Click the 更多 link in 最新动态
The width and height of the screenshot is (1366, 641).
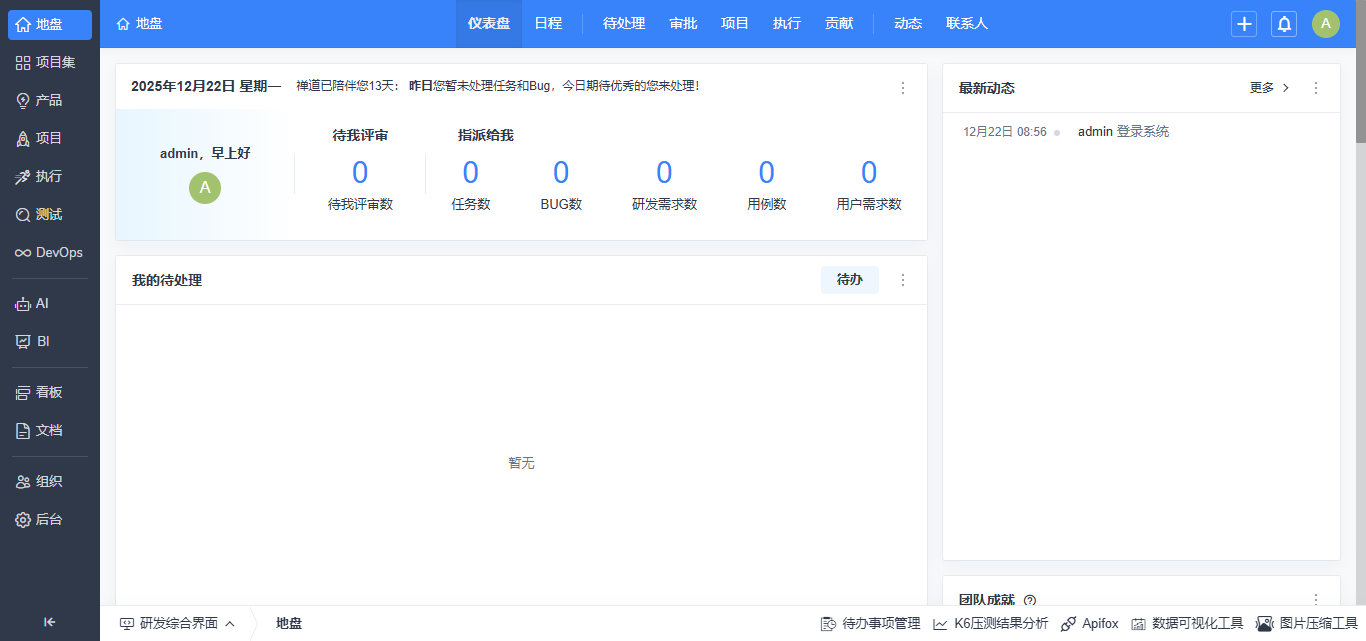coord(1269,88)
